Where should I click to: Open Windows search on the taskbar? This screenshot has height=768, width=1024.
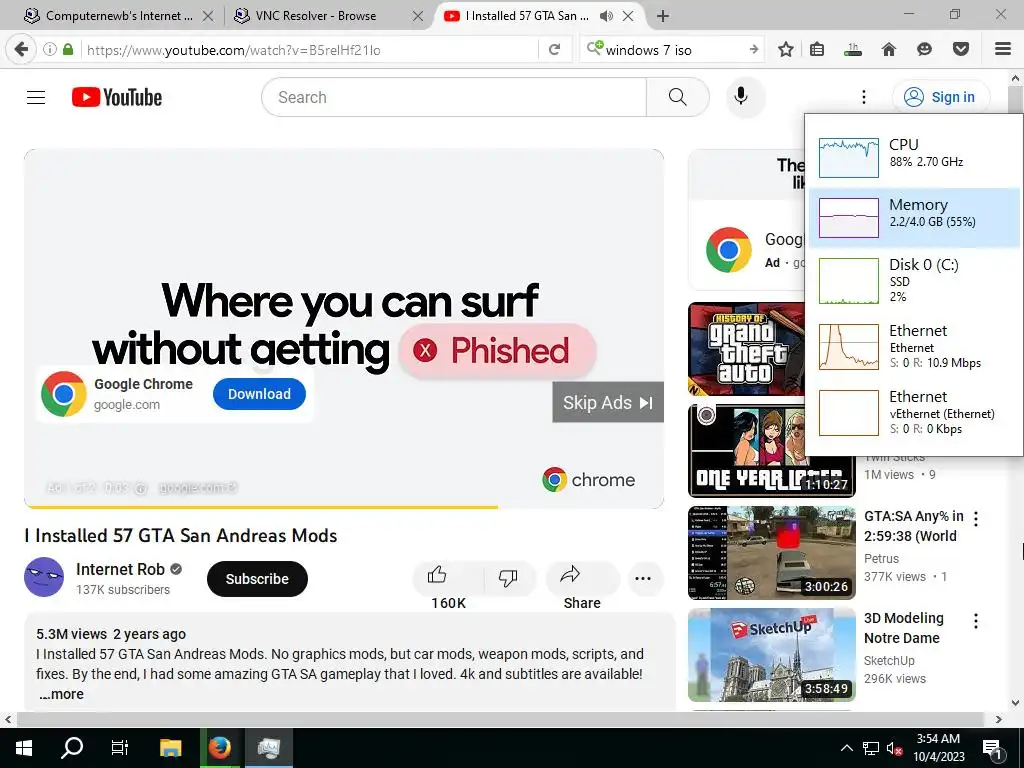tap(71, 748)
